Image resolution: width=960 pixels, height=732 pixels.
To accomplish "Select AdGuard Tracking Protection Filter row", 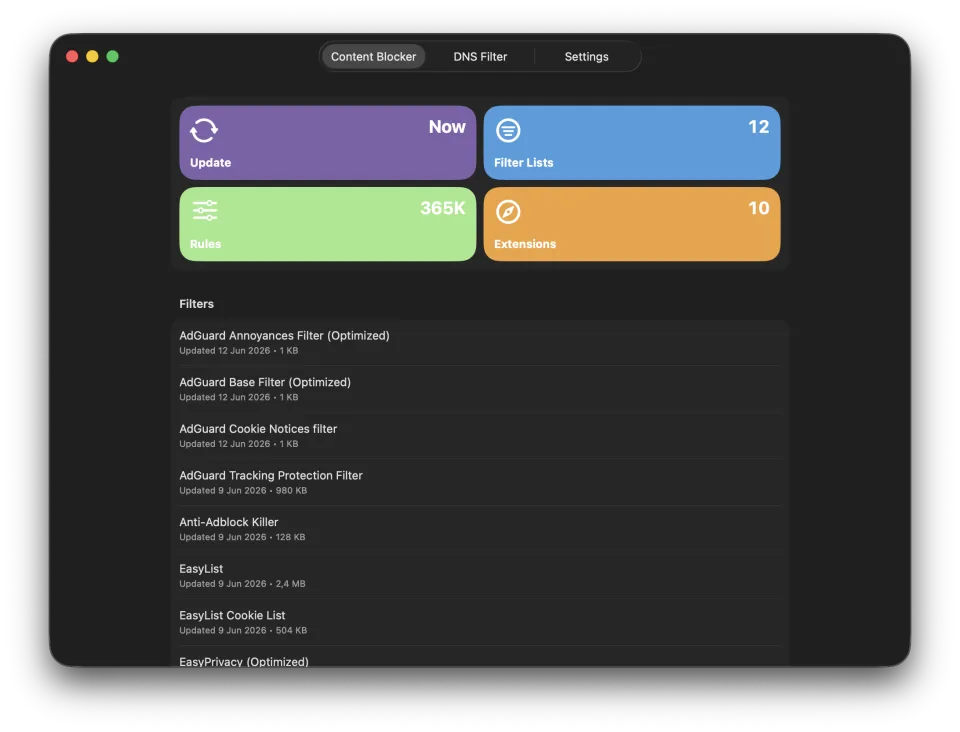I will 480,482.
